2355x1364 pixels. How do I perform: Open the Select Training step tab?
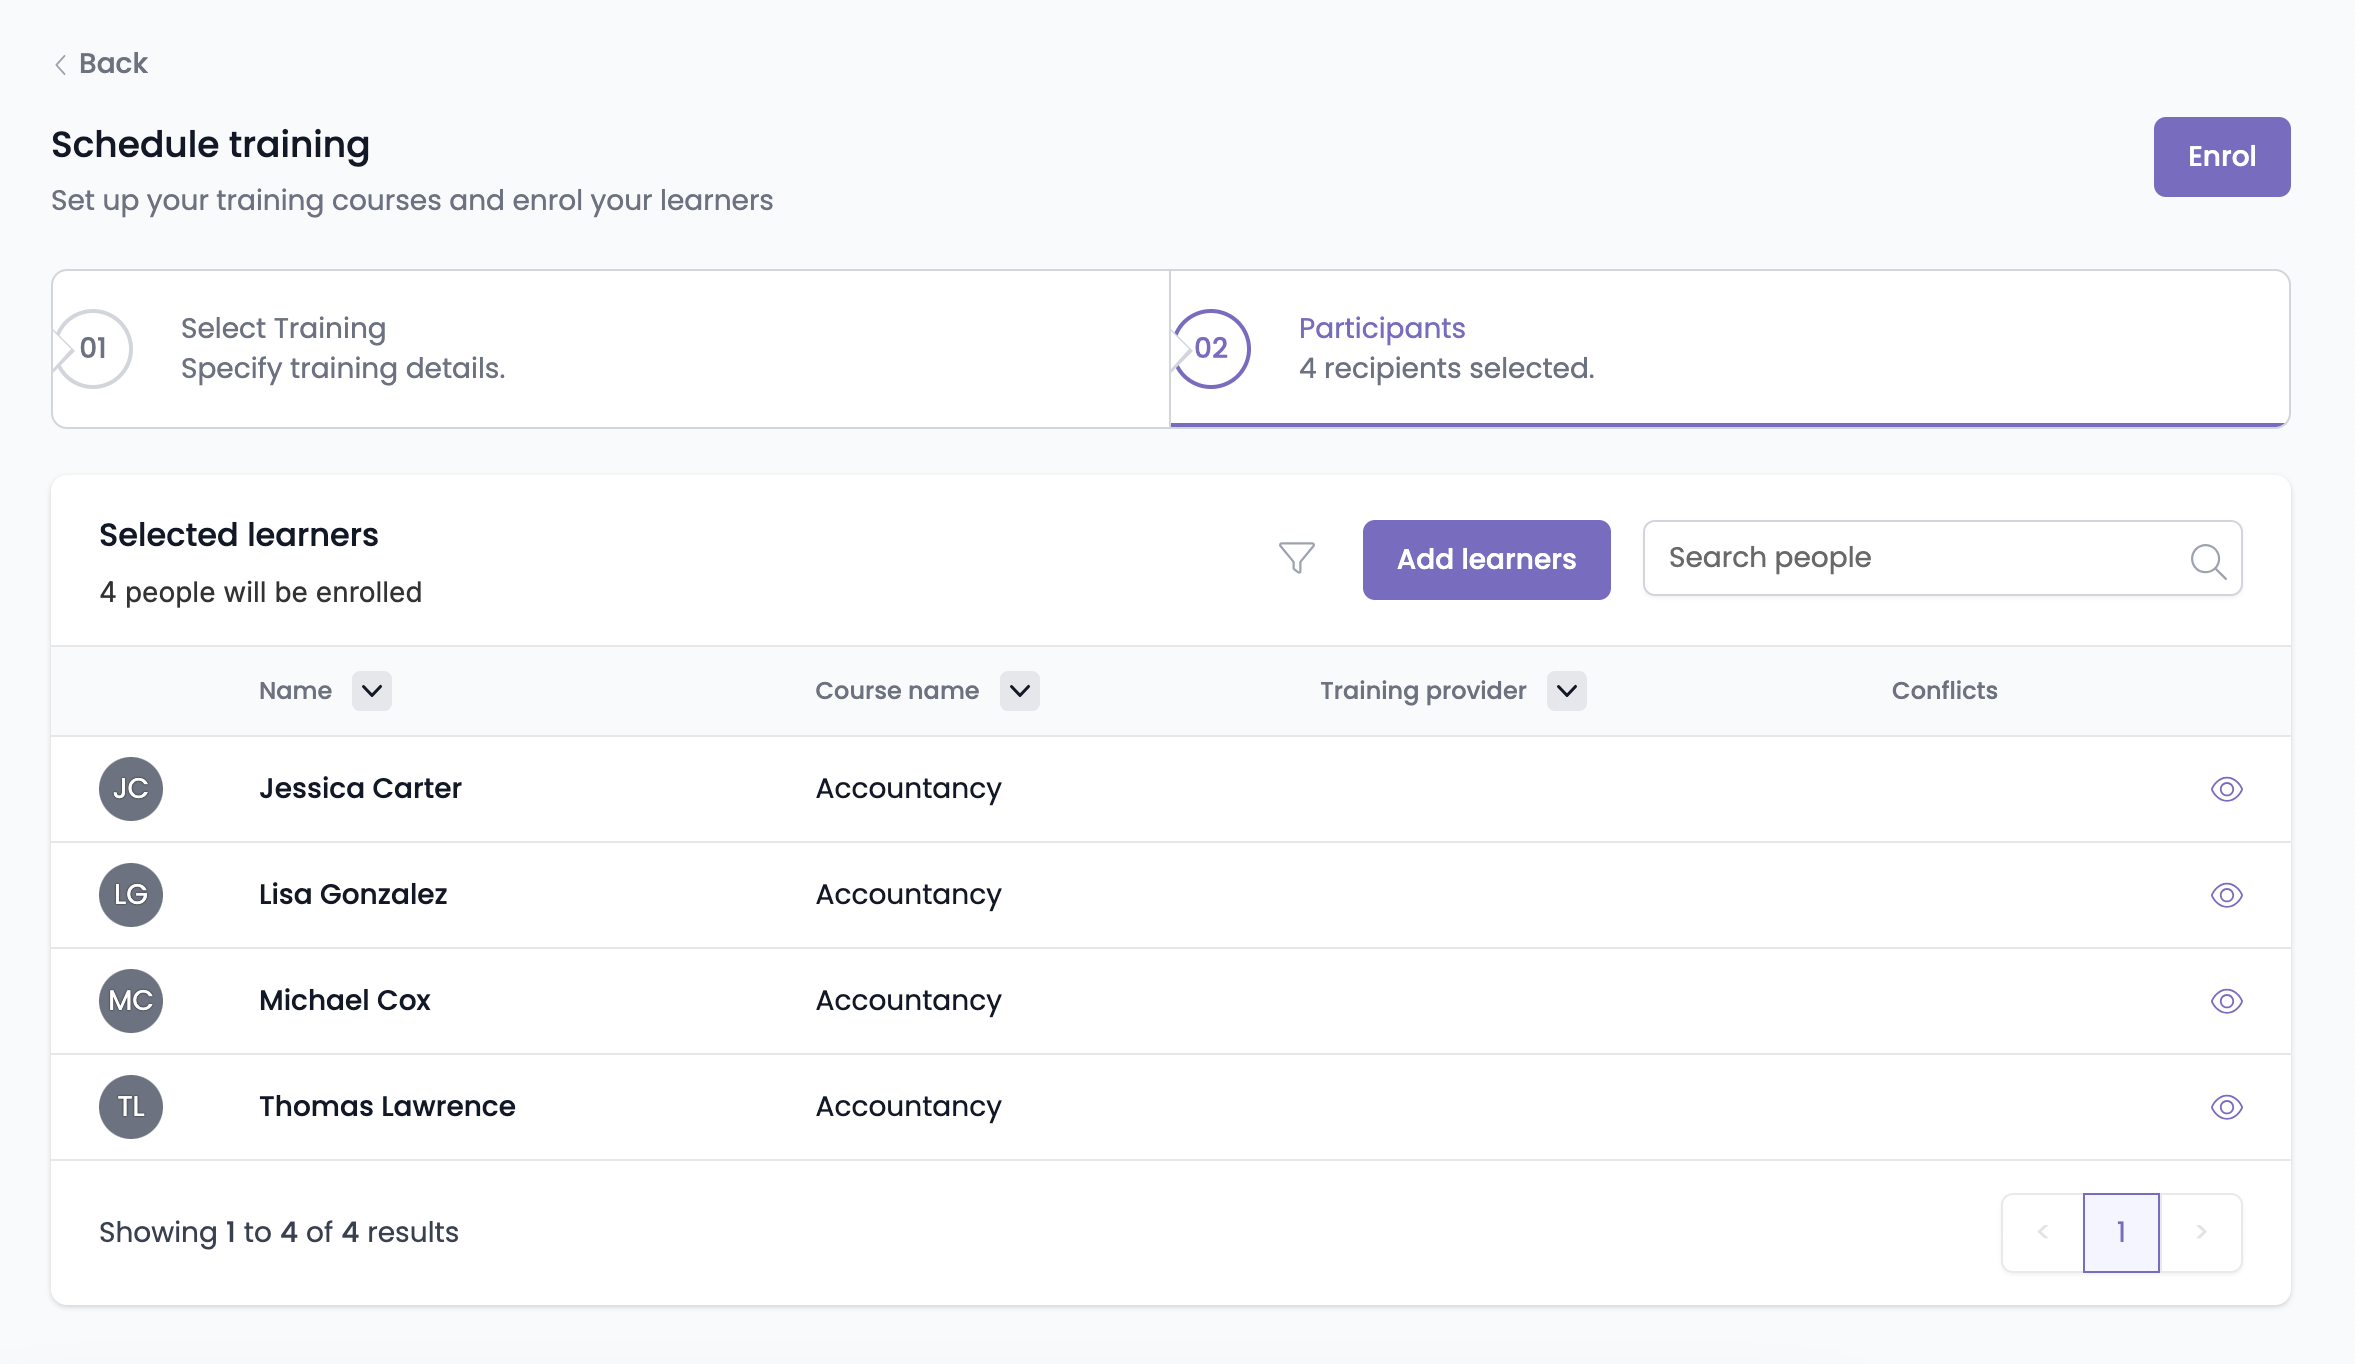(x=611, y=348)
